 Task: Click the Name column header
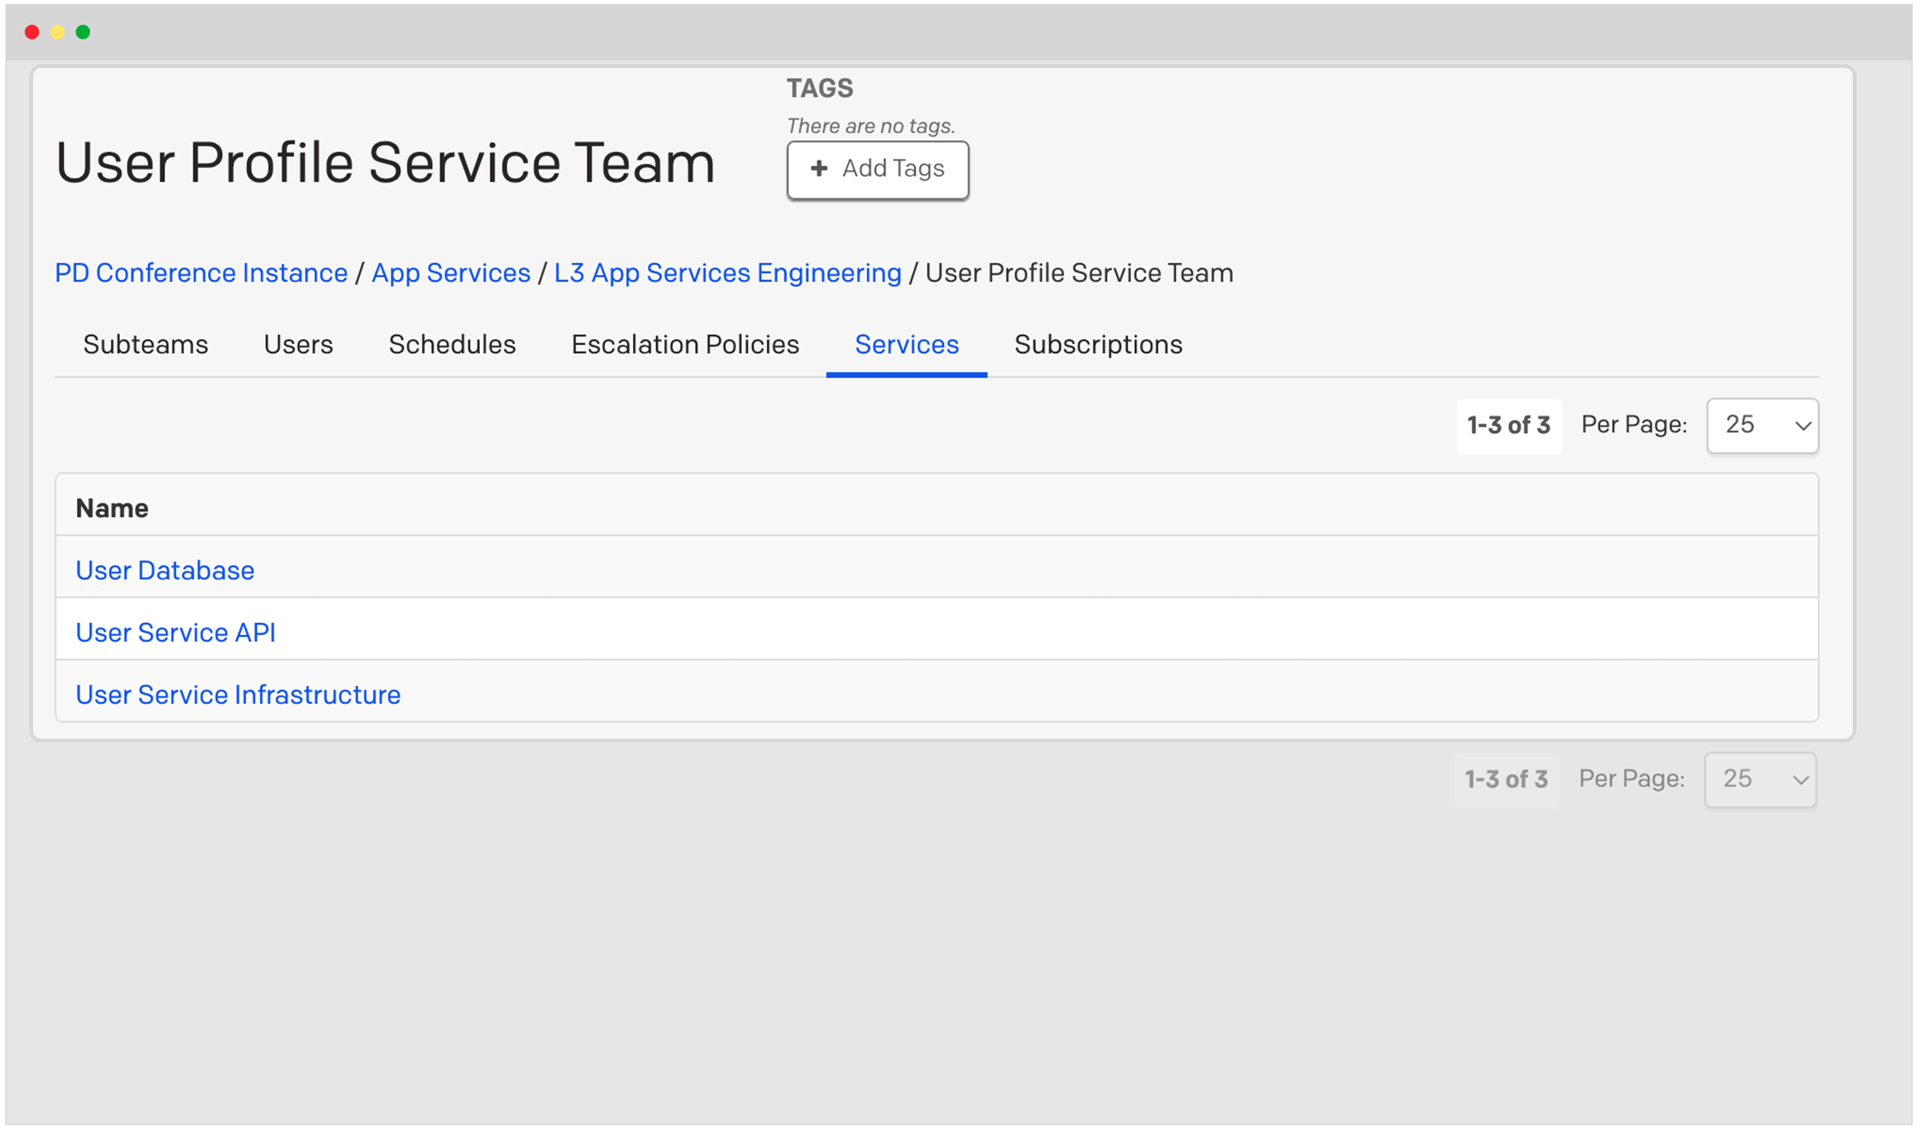tap(111, 507)
